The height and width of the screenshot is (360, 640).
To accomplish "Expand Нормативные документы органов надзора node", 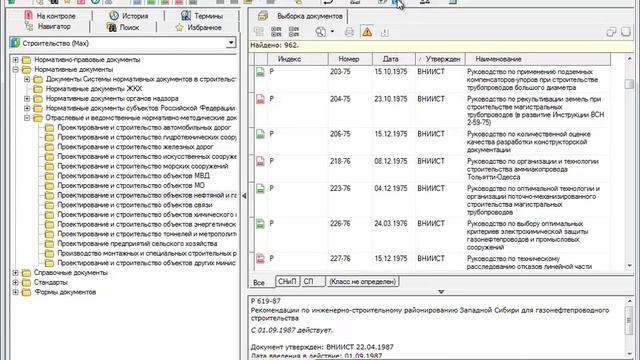I will (27, 98).
